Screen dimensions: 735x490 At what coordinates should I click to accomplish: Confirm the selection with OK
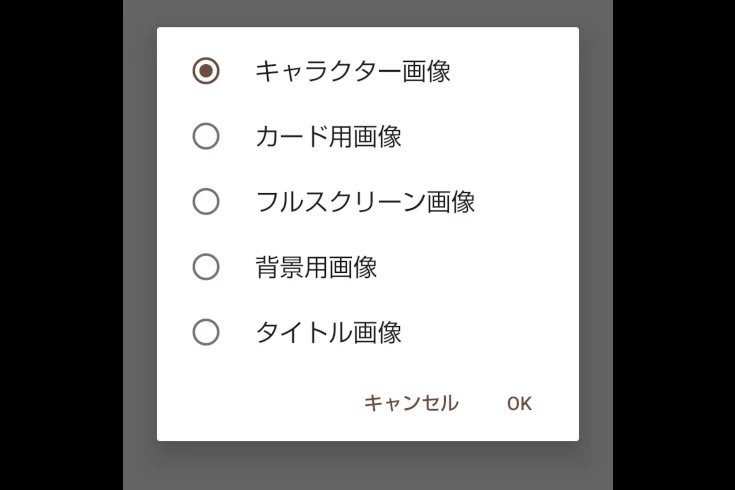click(519, 404)
